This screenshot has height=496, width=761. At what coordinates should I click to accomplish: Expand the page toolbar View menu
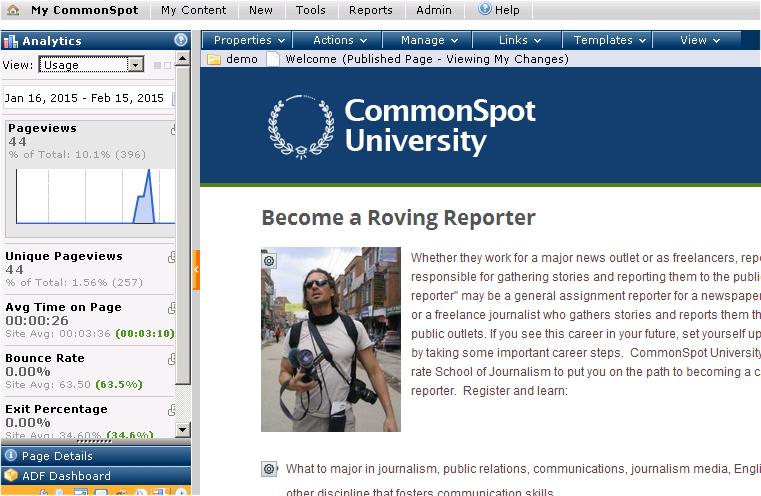click(697, 40)
